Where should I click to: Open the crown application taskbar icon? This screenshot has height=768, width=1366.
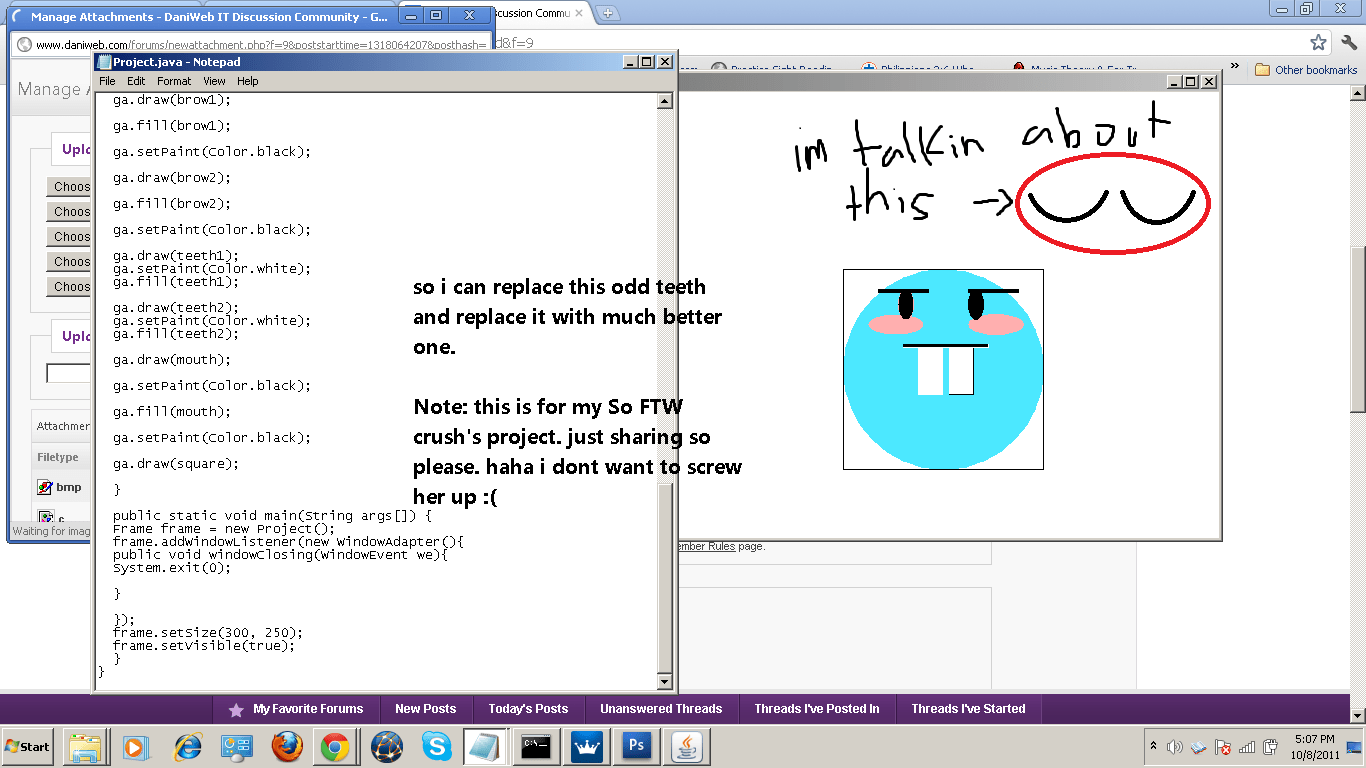click(586, 747)
